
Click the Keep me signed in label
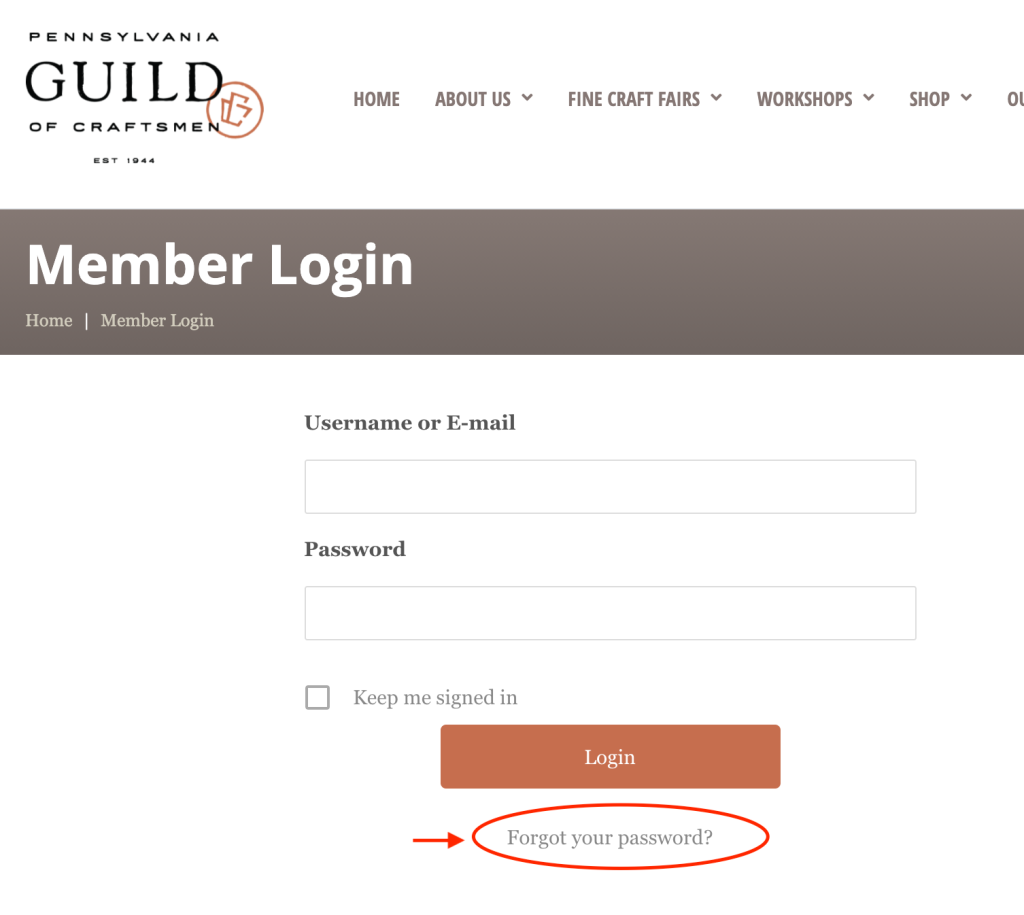[x=435, y=698]
